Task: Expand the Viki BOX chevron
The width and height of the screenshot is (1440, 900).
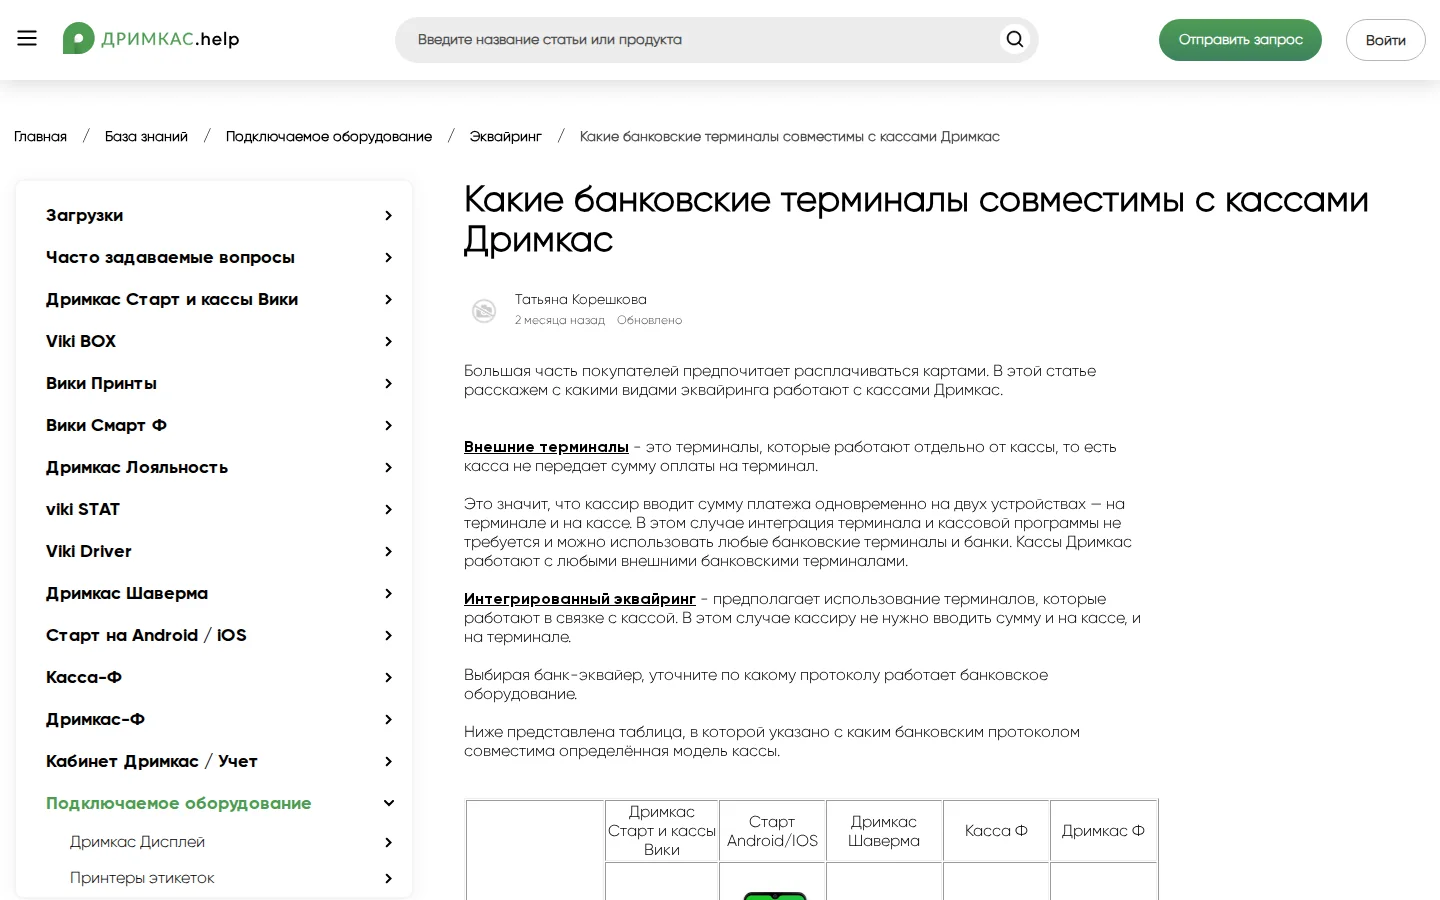Action: [388, 342]
